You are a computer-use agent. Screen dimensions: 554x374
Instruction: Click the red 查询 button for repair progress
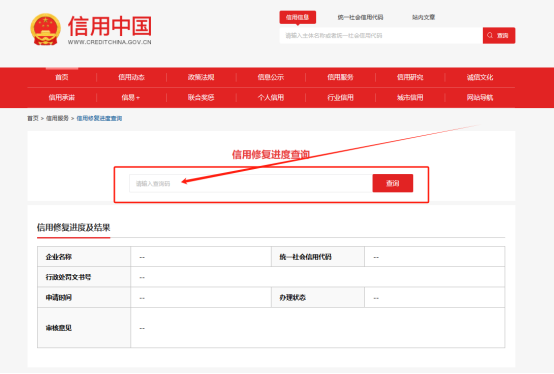pos(393,183)
